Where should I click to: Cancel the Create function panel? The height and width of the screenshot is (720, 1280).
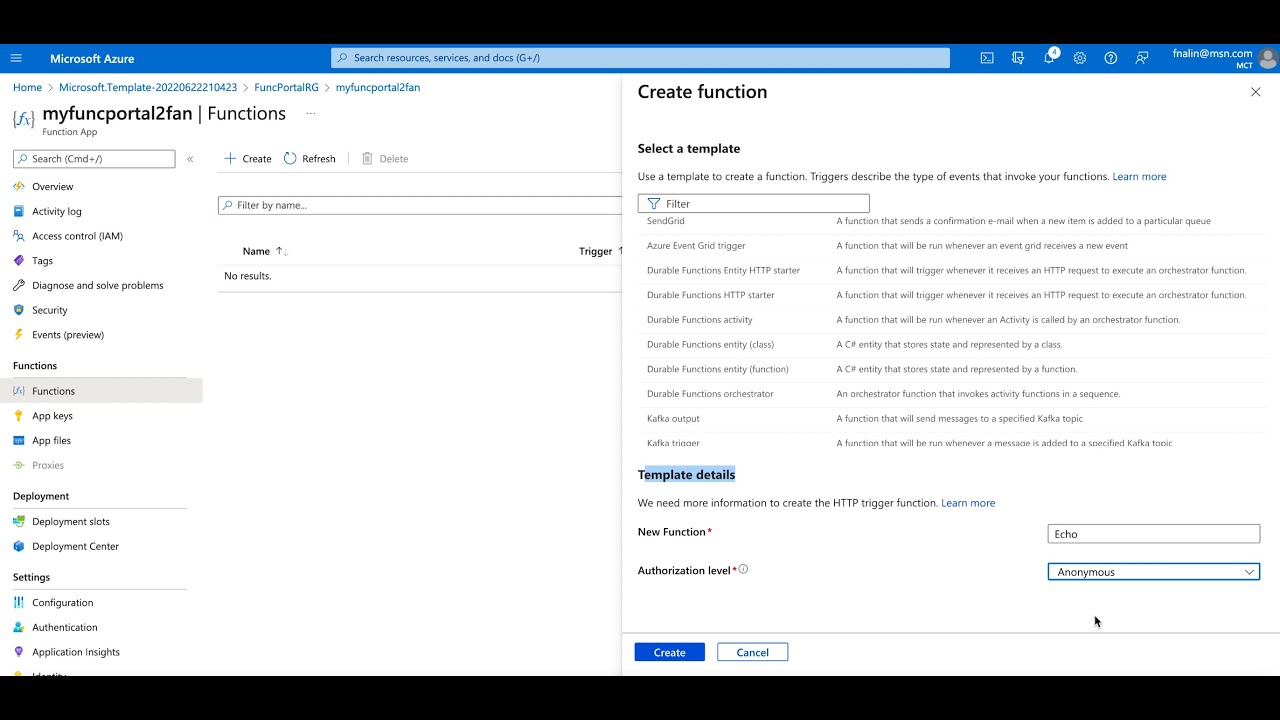tap(753, 652)
